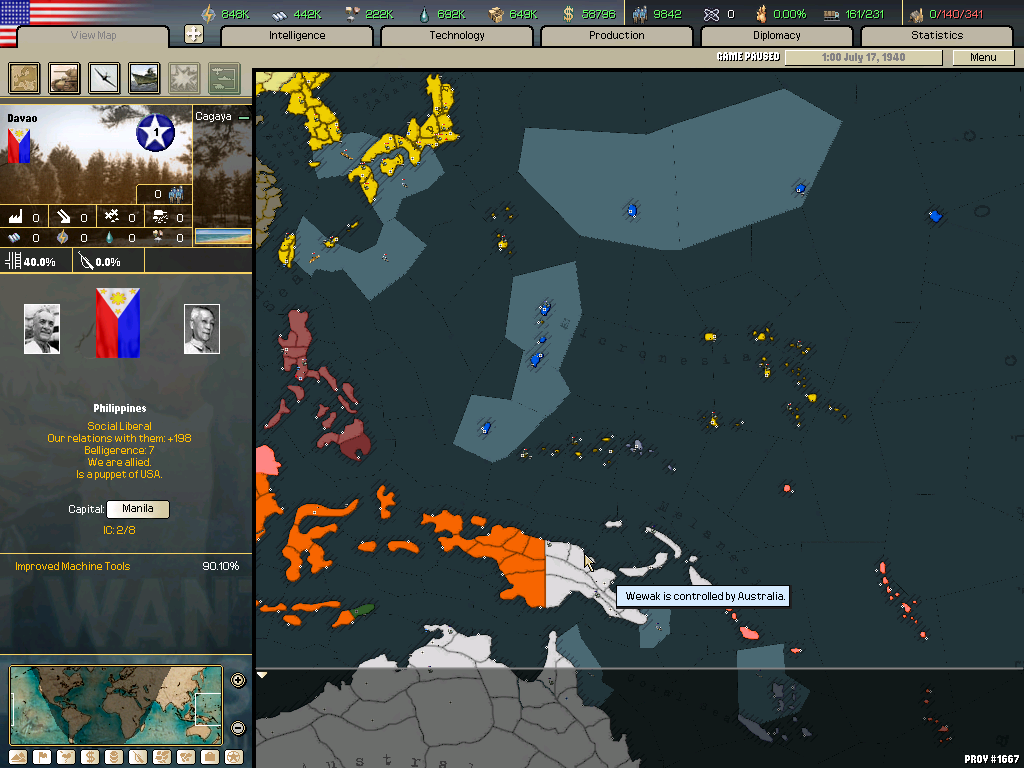Click the world minimap thumbnail
This screenshot has width=1024, height=768.
[x=116, y=705]
